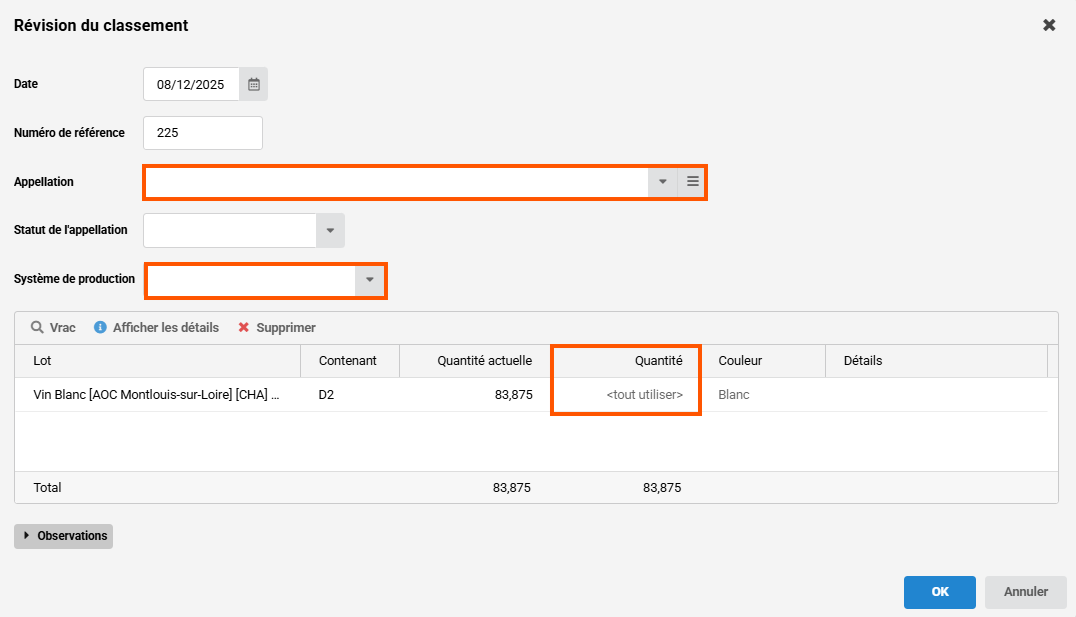Select the Vin Blanc Montlouis-sur-Loire row
Screen dimensions: 1076x617
[156, 395]
